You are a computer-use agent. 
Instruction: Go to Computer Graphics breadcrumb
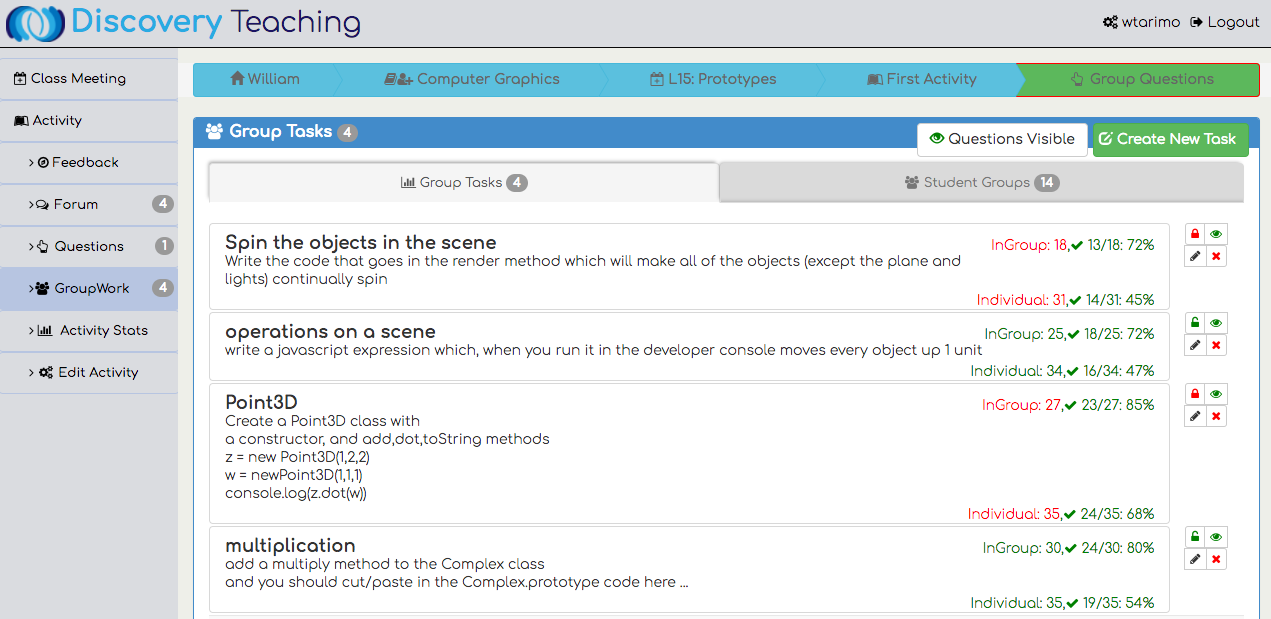click(472, 79)
